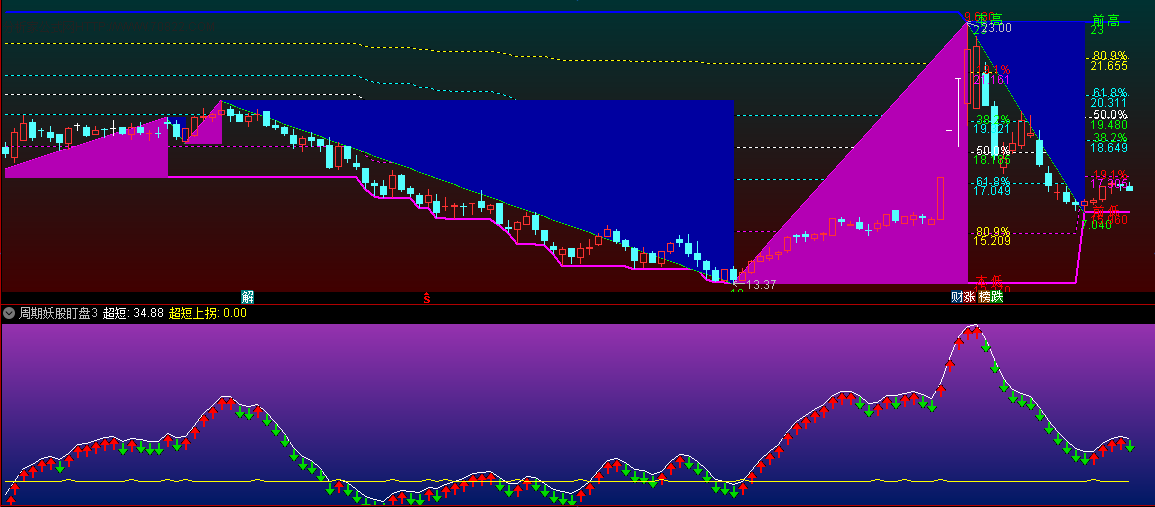The image size is (1155, 507).
Task: Click the 17.049 retracement price label
Action: click(991, 191)
